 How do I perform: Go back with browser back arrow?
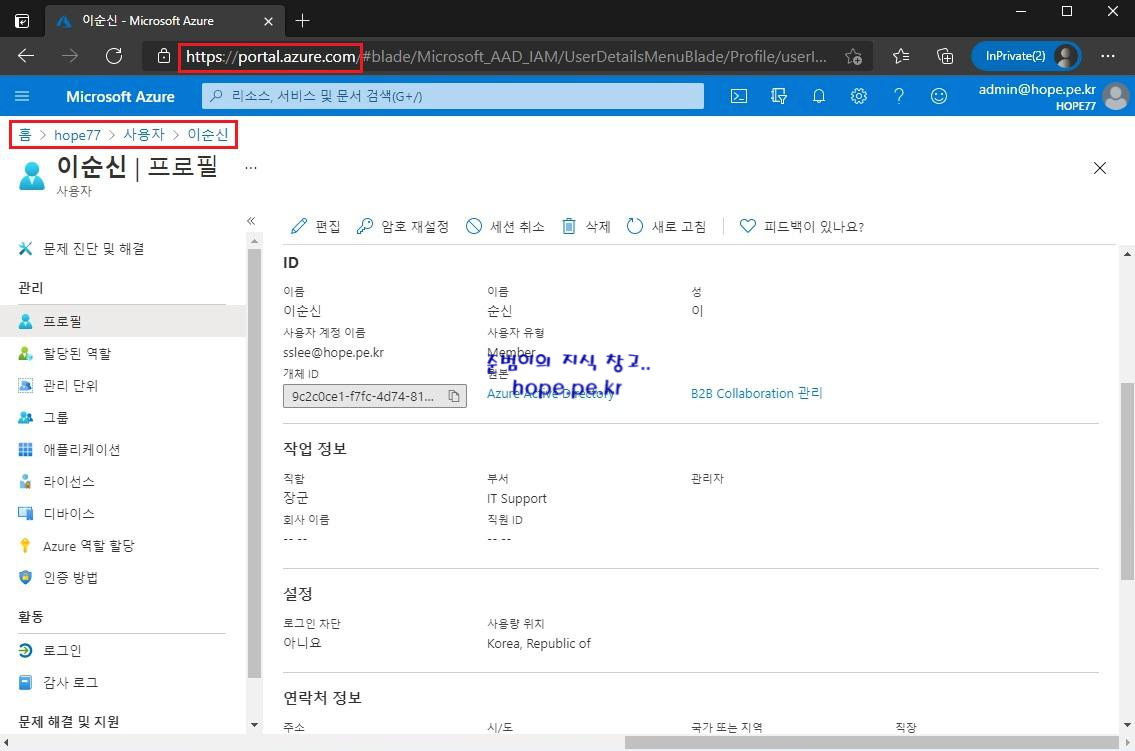26,56
